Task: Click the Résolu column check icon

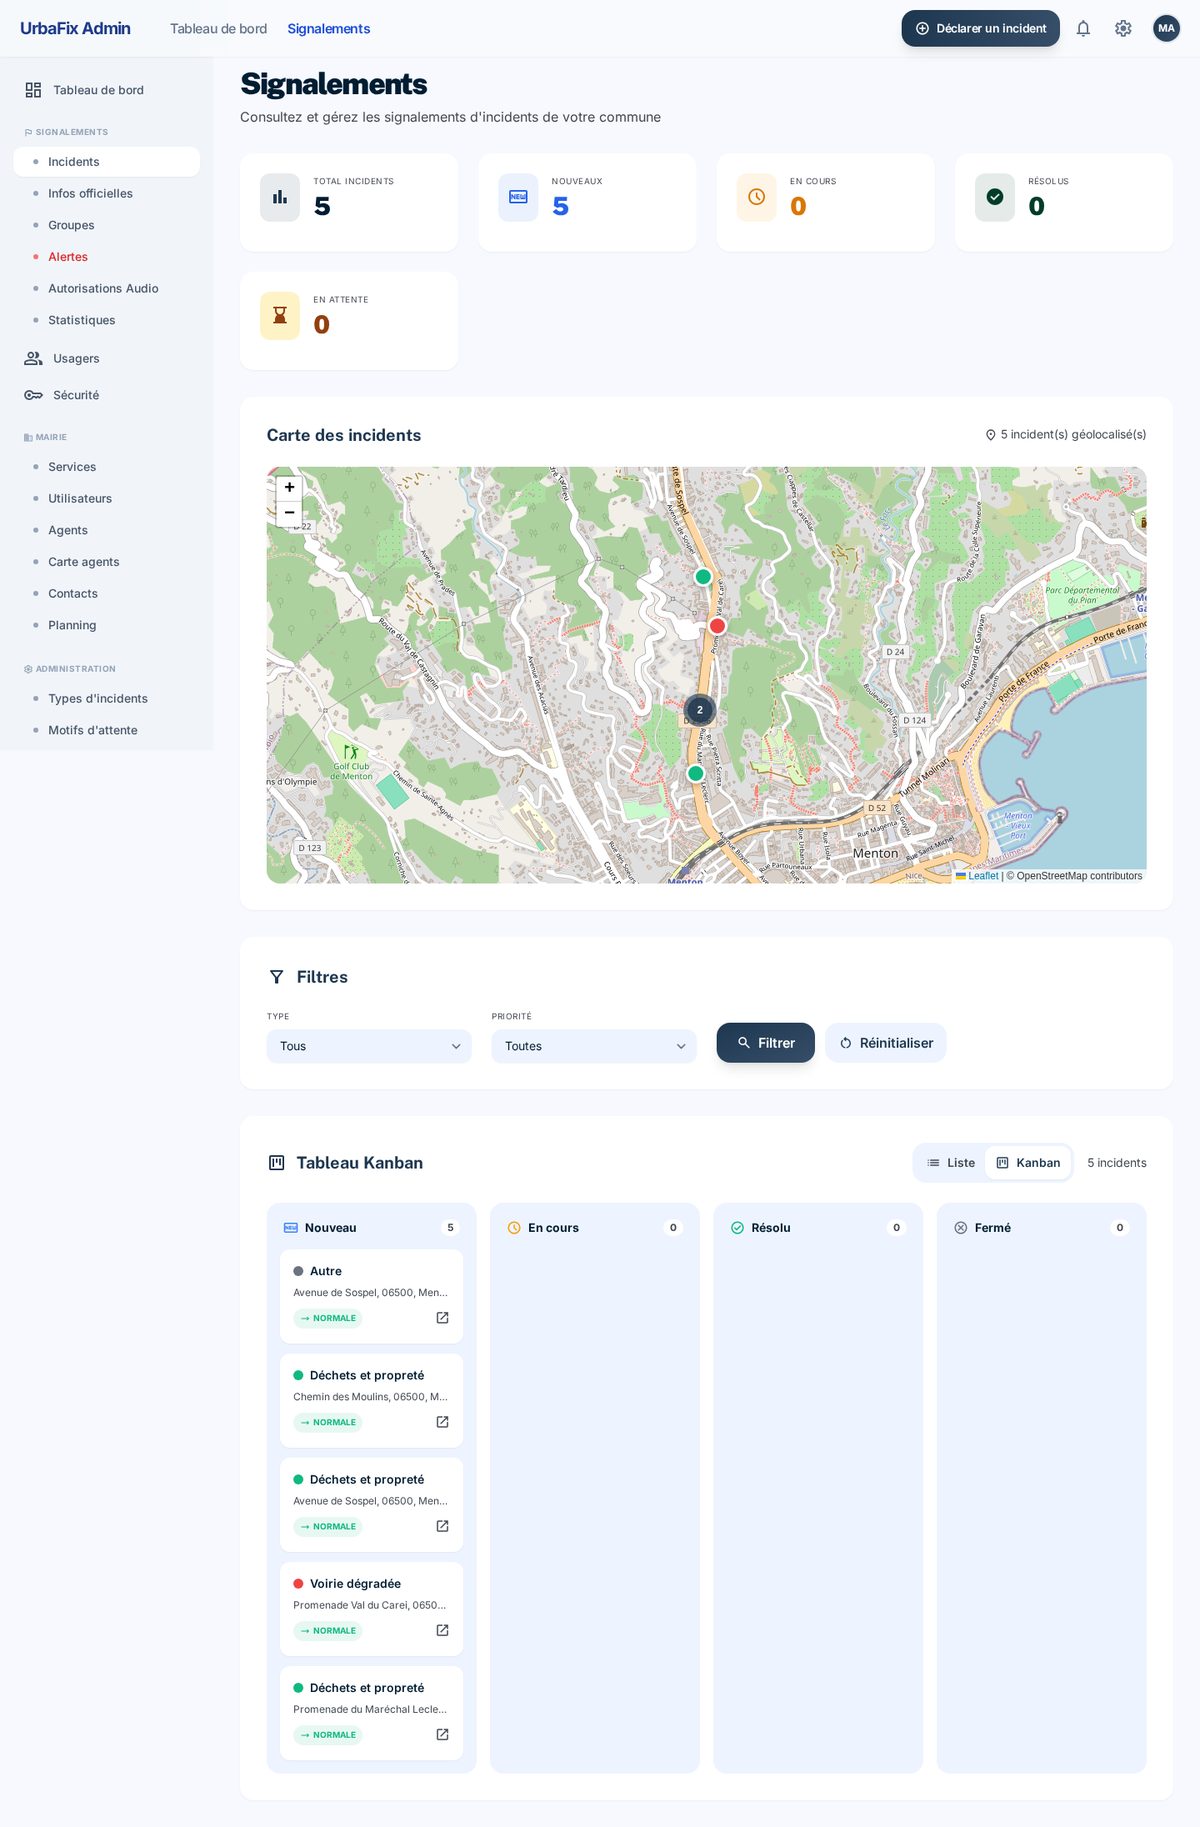Action: pos(737,1228)
